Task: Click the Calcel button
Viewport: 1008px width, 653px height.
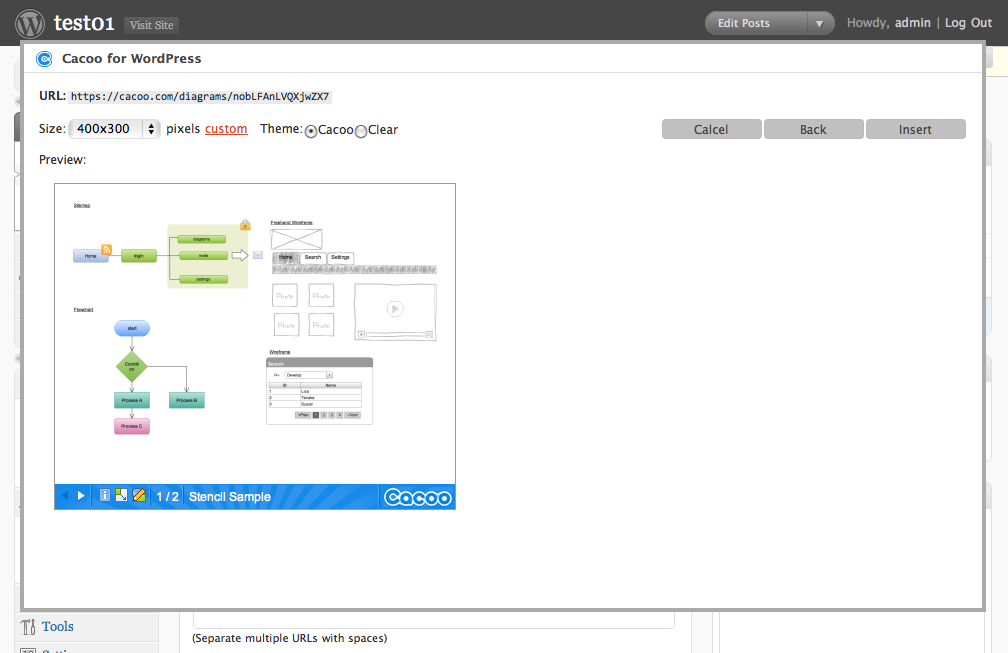Action: pyautogui.click(x=712, y=129)
